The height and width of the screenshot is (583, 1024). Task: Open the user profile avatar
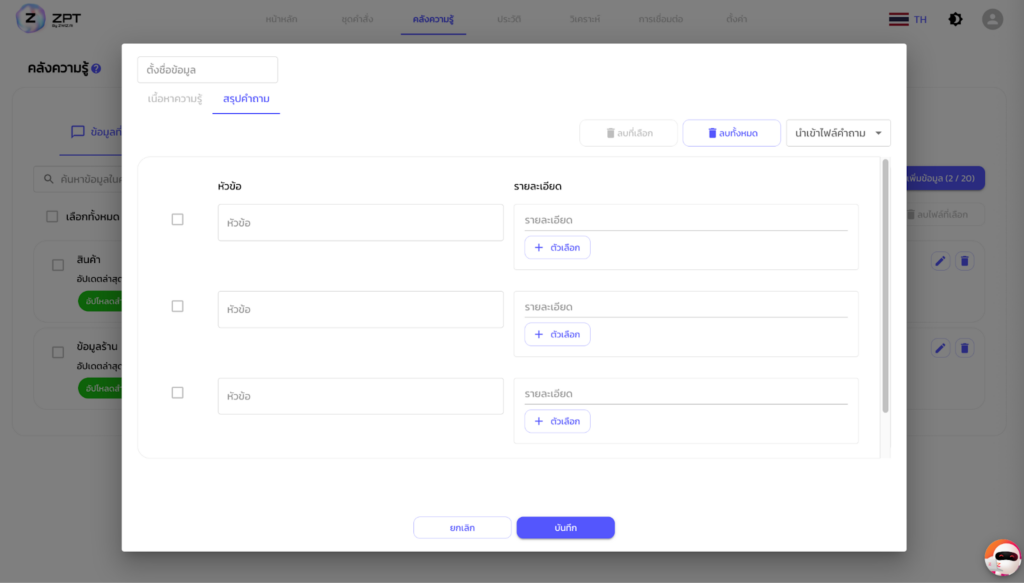click(992, 19)
